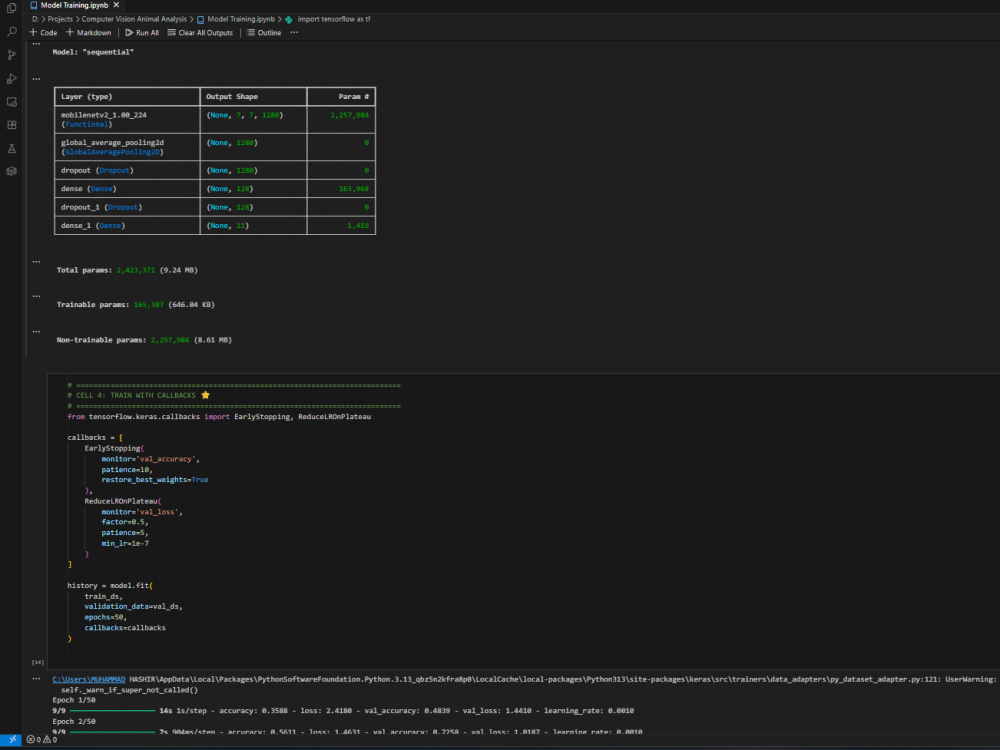Screen dimensions: 1000x750
Task: Click the epochs=50 code line
Action: (106, 617)
